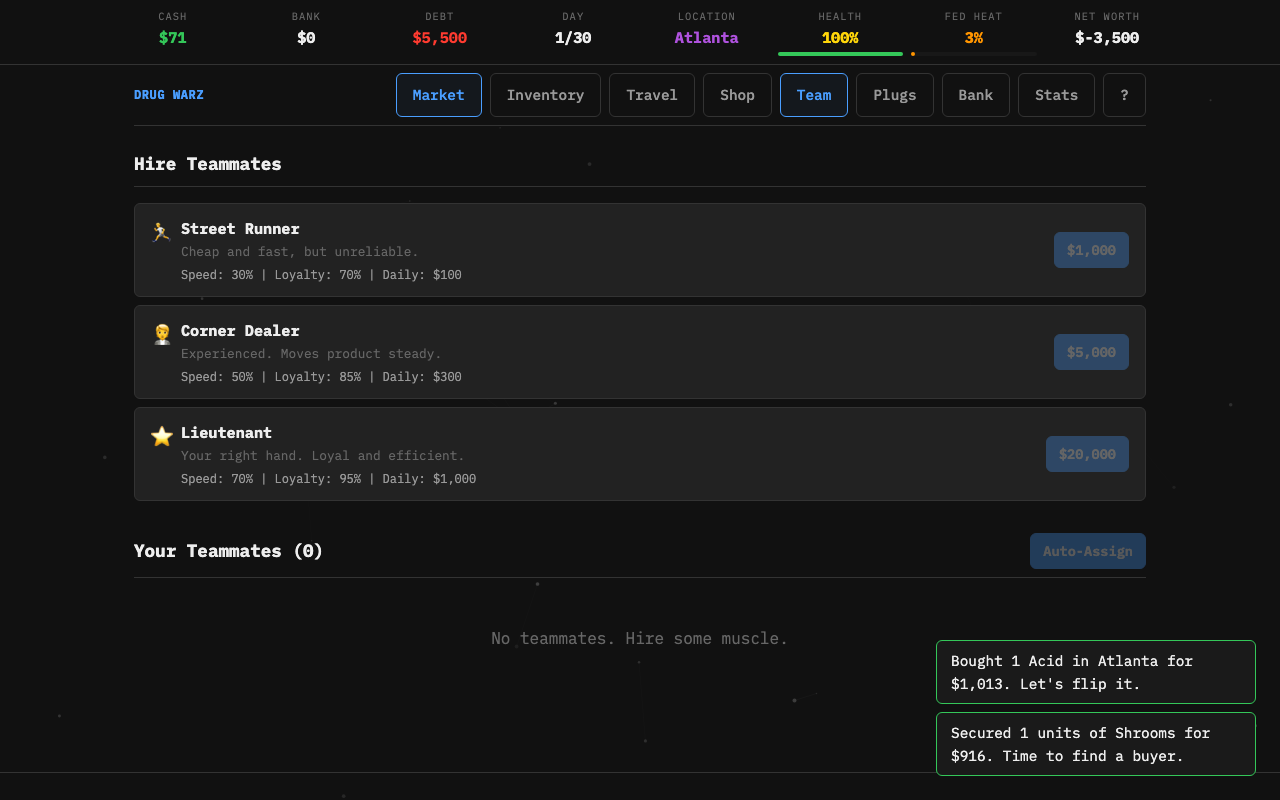This screenshot has height=800, width=1280.
Task: Open the help question mark panel
Action: tap(1124, 94)
